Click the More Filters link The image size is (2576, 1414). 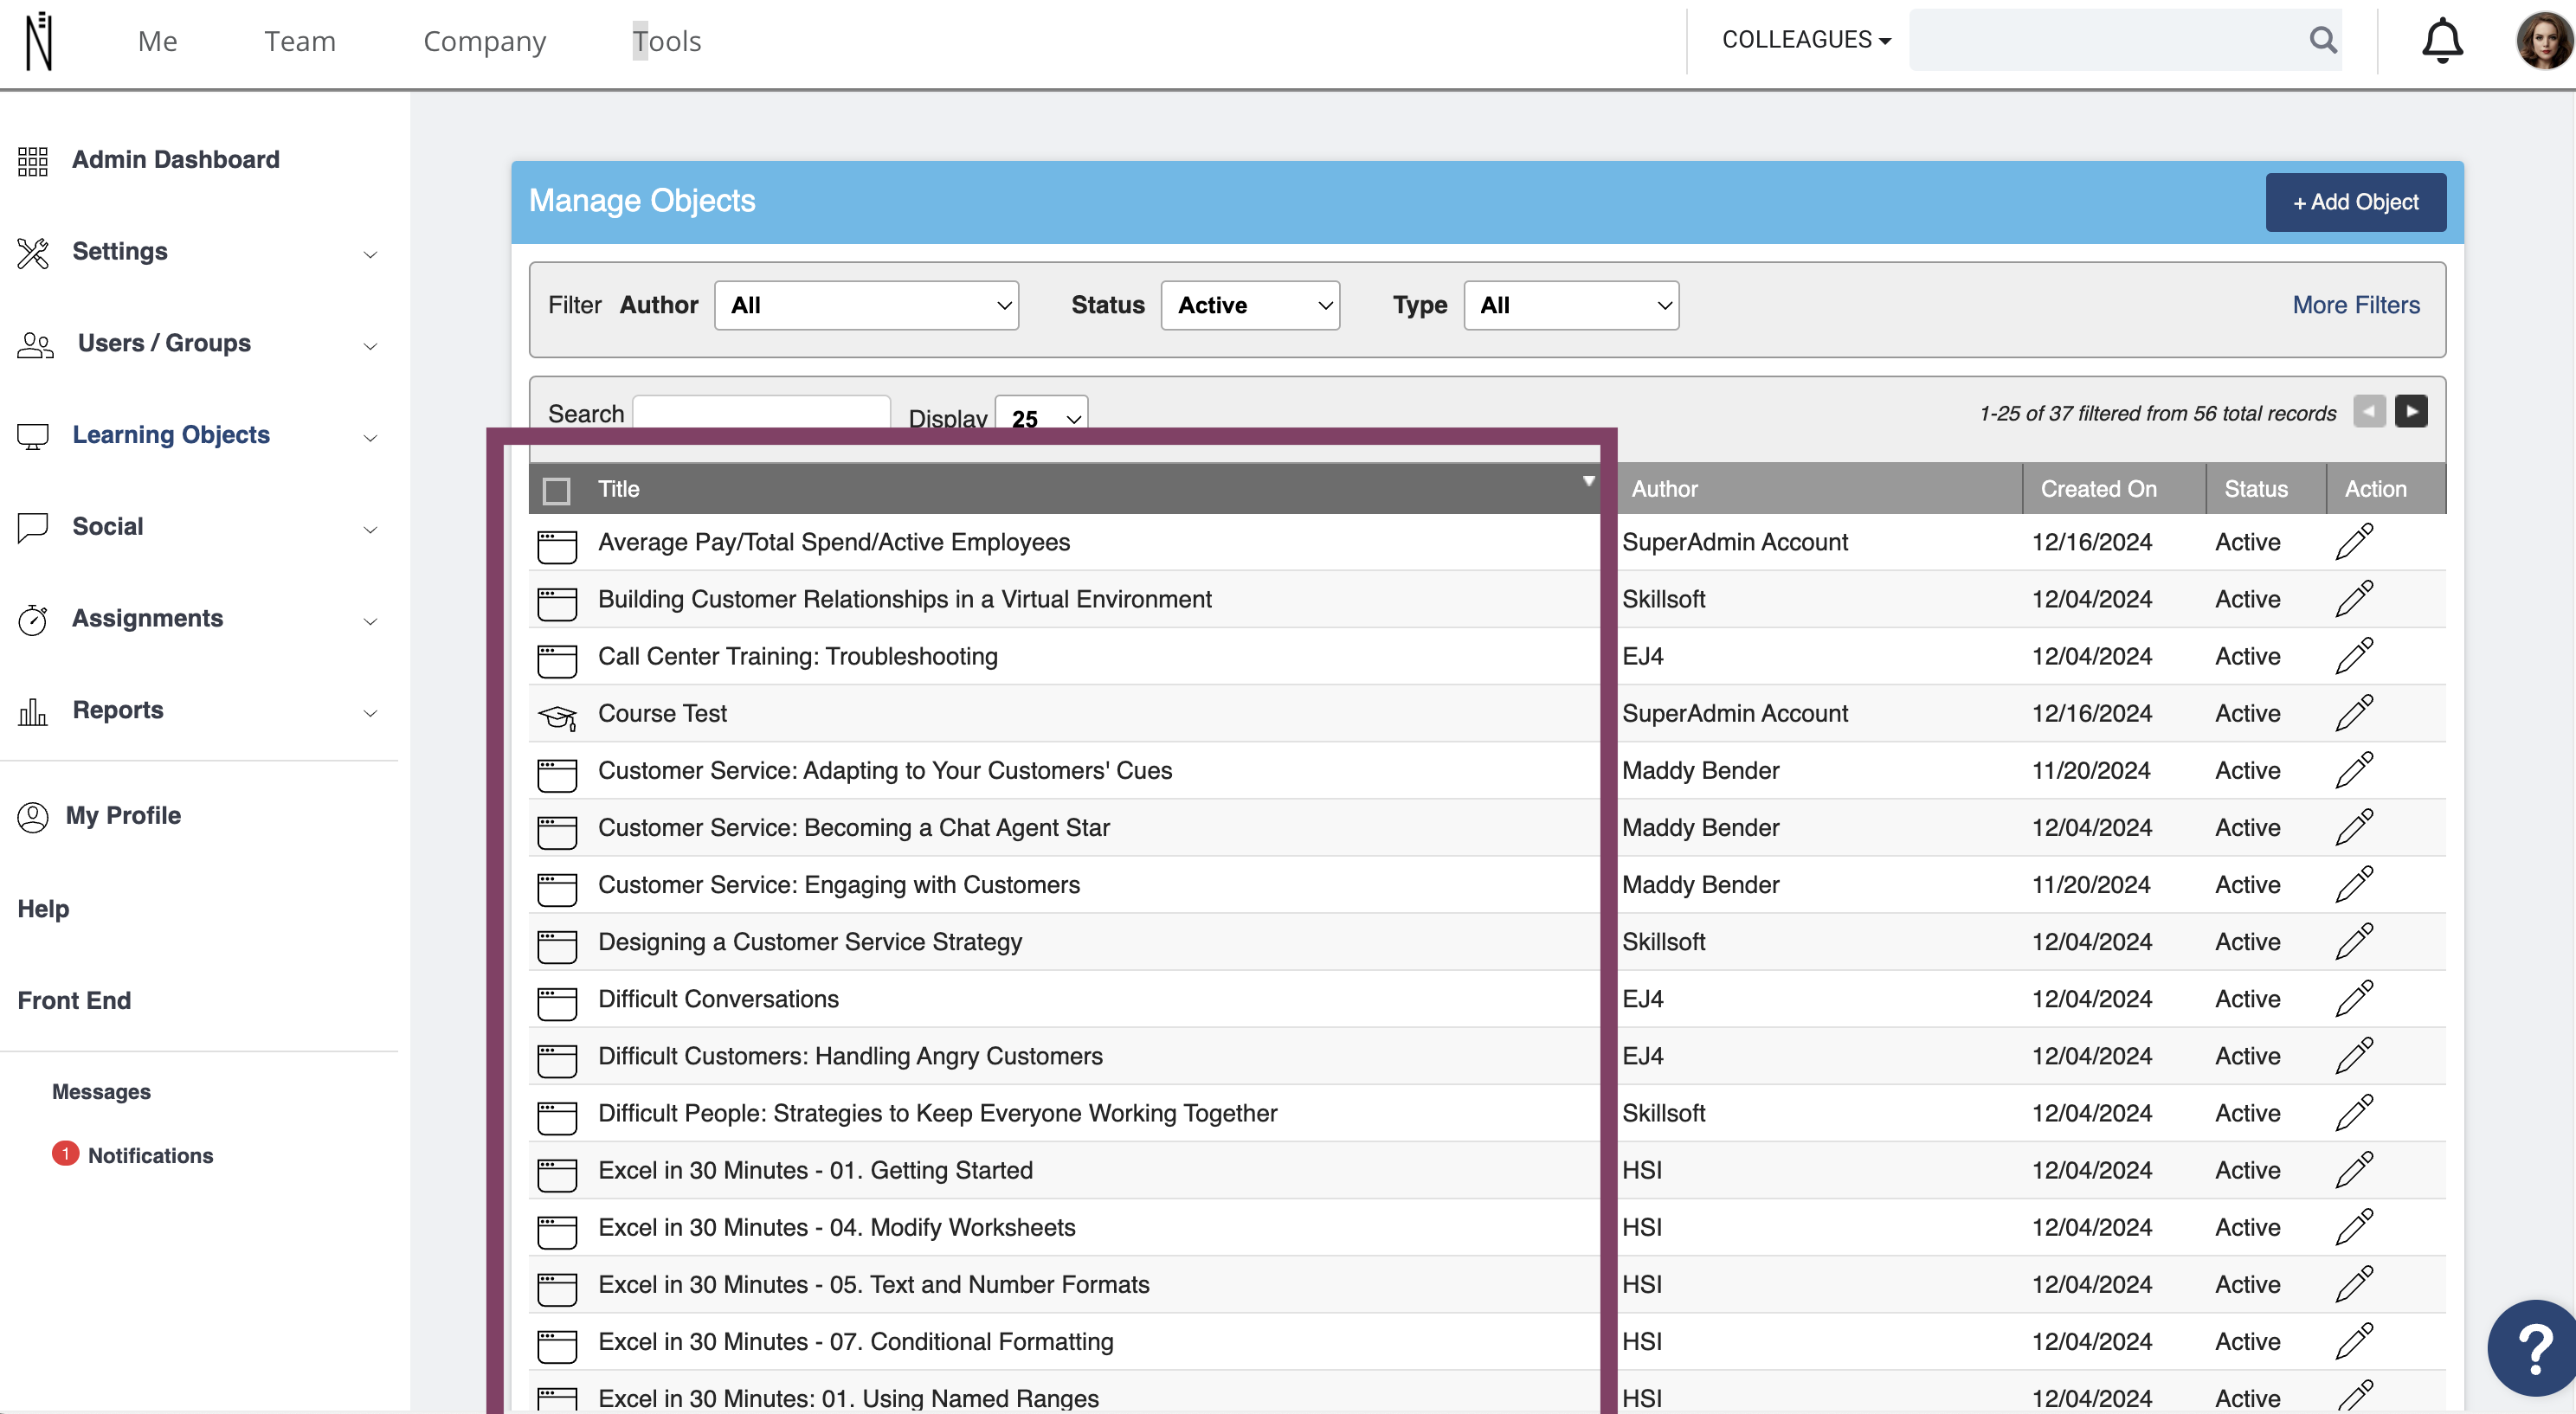tap(2355, 305)
